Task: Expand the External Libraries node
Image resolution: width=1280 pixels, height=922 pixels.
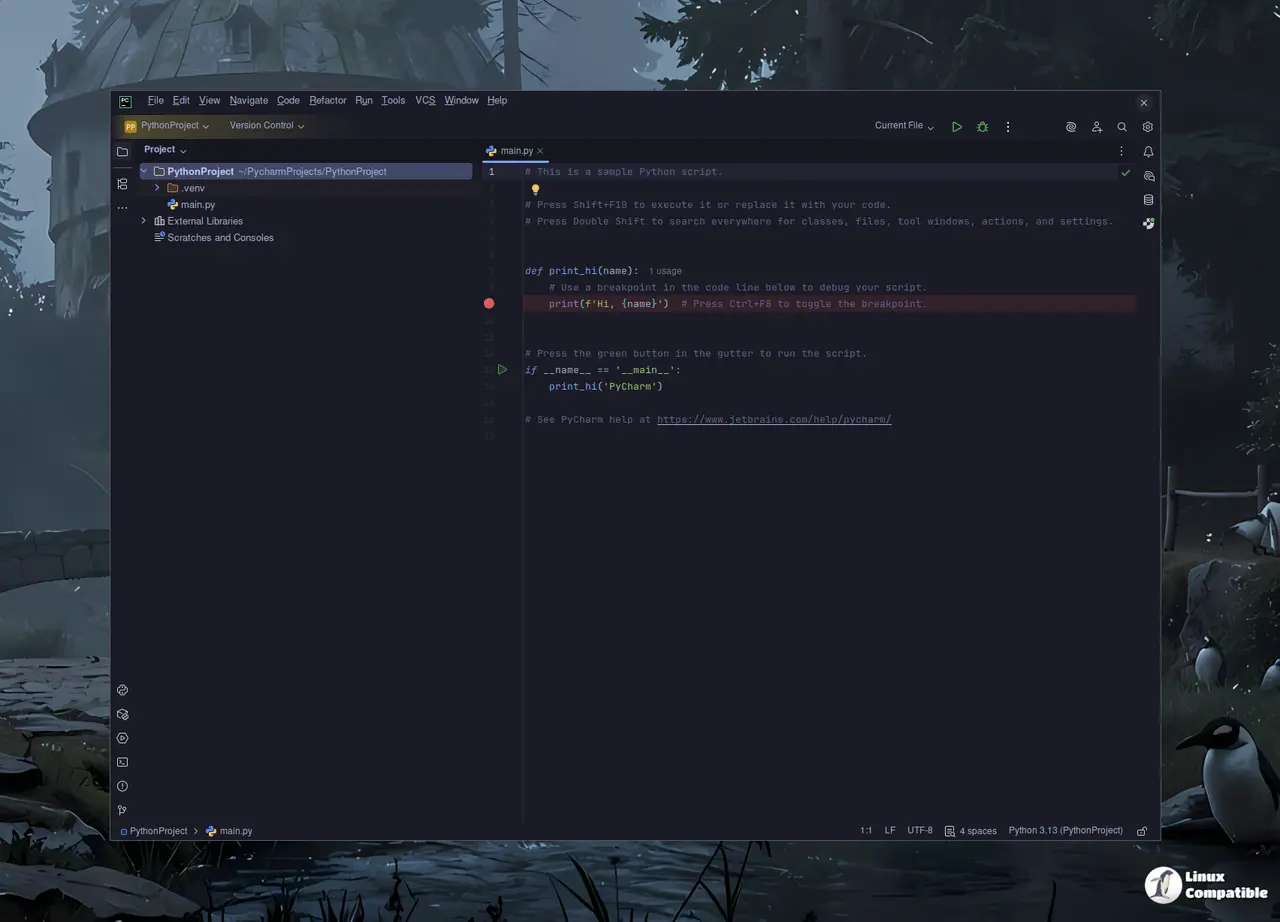Action: (144, 221)
